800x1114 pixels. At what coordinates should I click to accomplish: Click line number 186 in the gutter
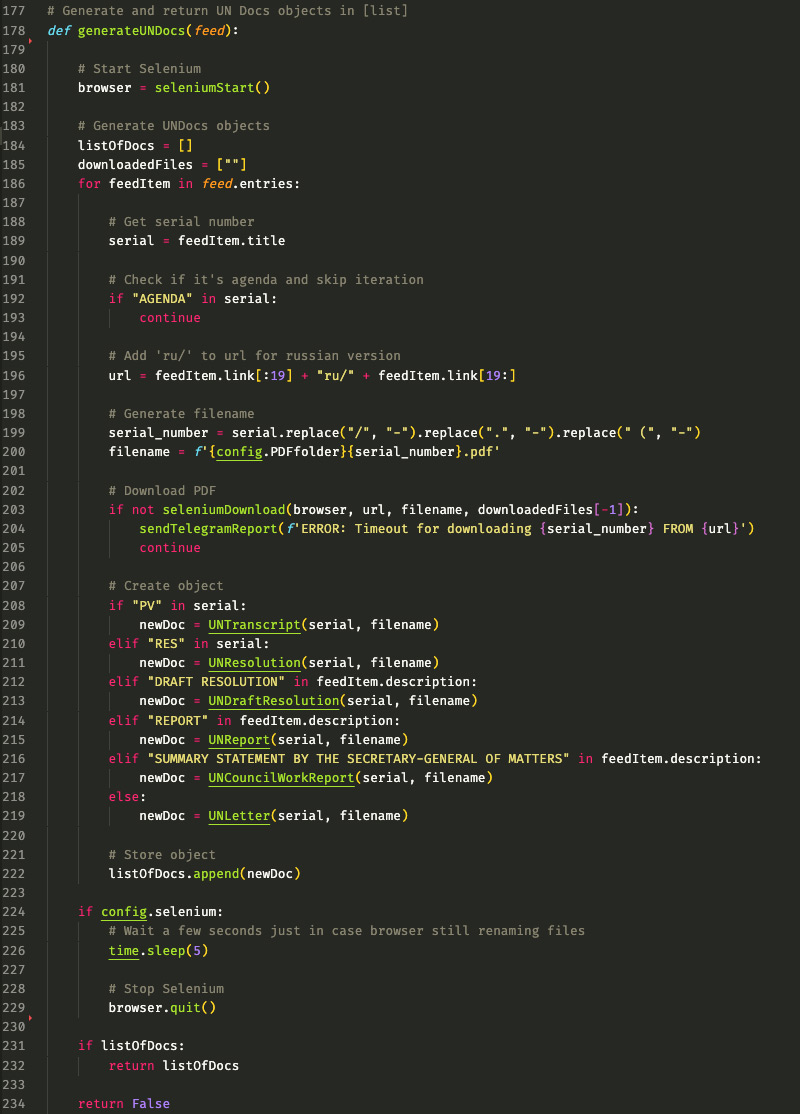pos(13,183)
